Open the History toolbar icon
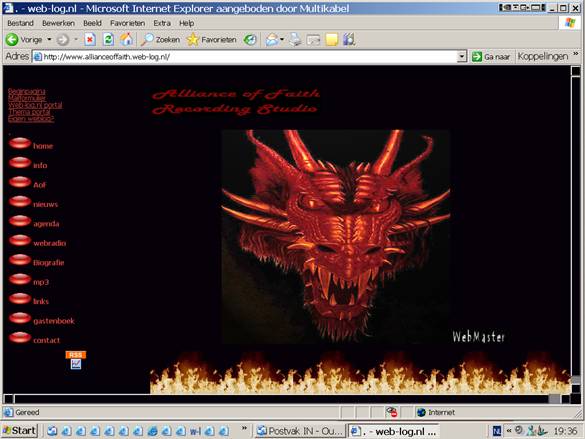 [x=250, y=40]
